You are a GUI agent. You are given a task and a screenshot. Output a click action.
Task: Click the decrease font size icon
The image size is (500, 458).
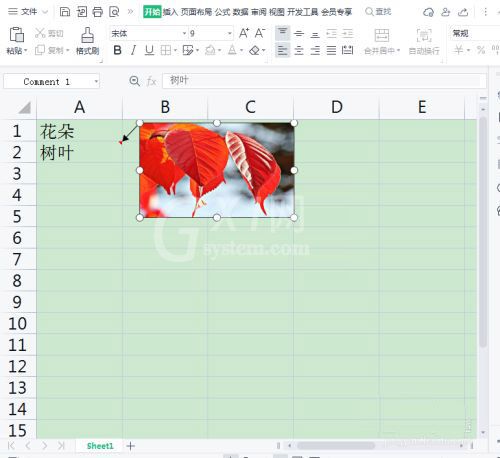pyautogui.click(x=260, y=33)
